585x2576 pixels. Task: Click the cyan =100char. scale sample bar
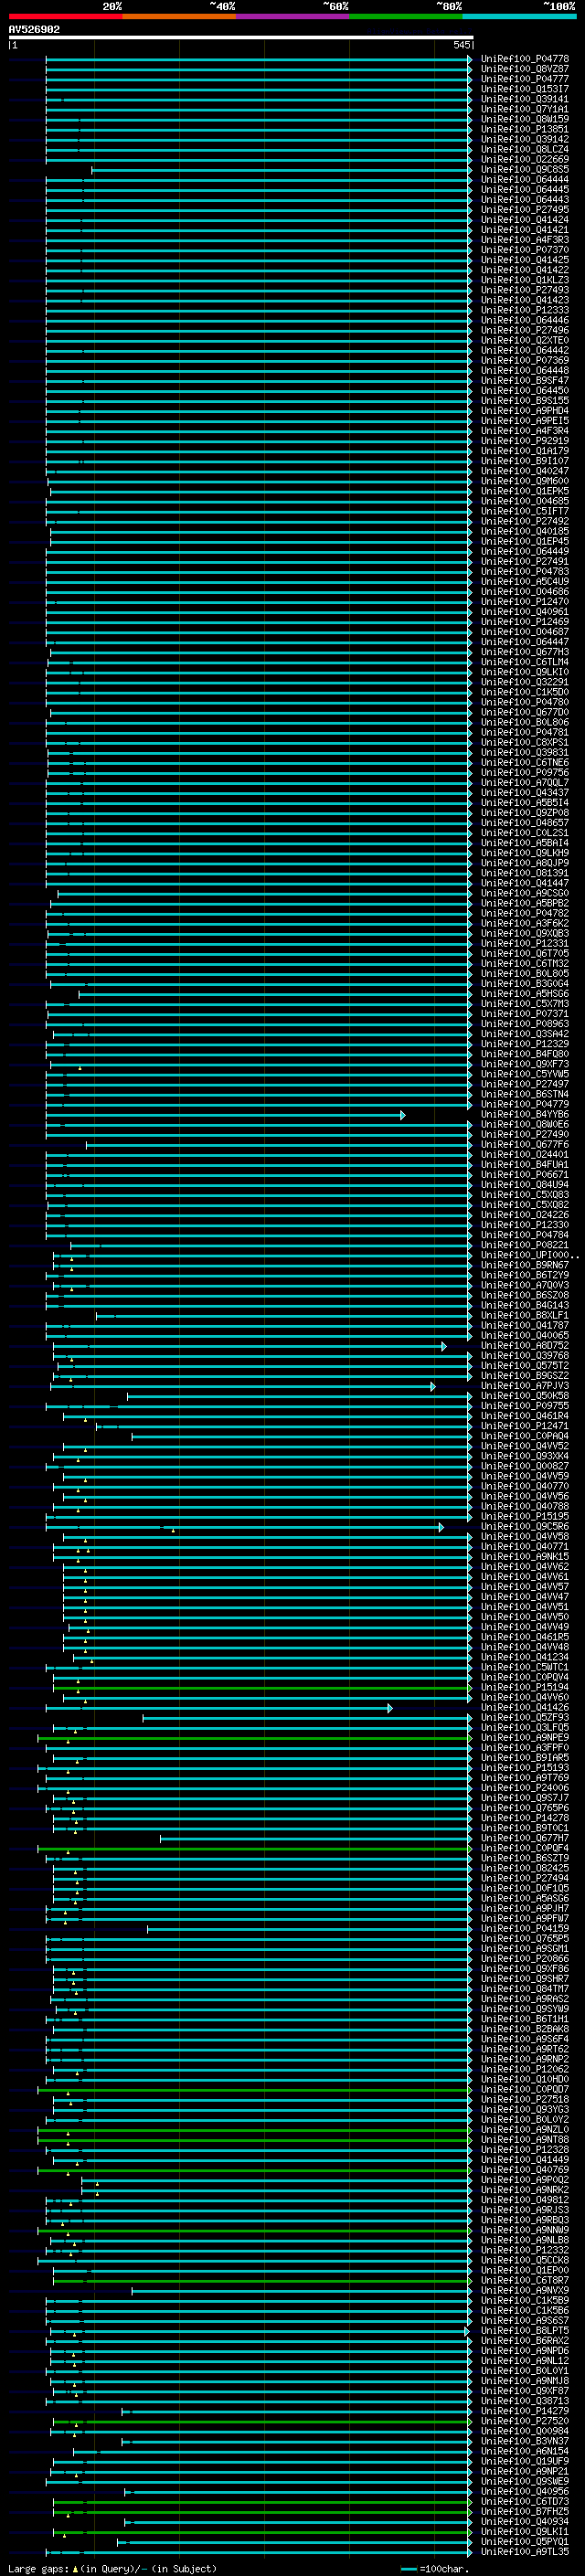pyautogui.click(x=408, y=2568)
